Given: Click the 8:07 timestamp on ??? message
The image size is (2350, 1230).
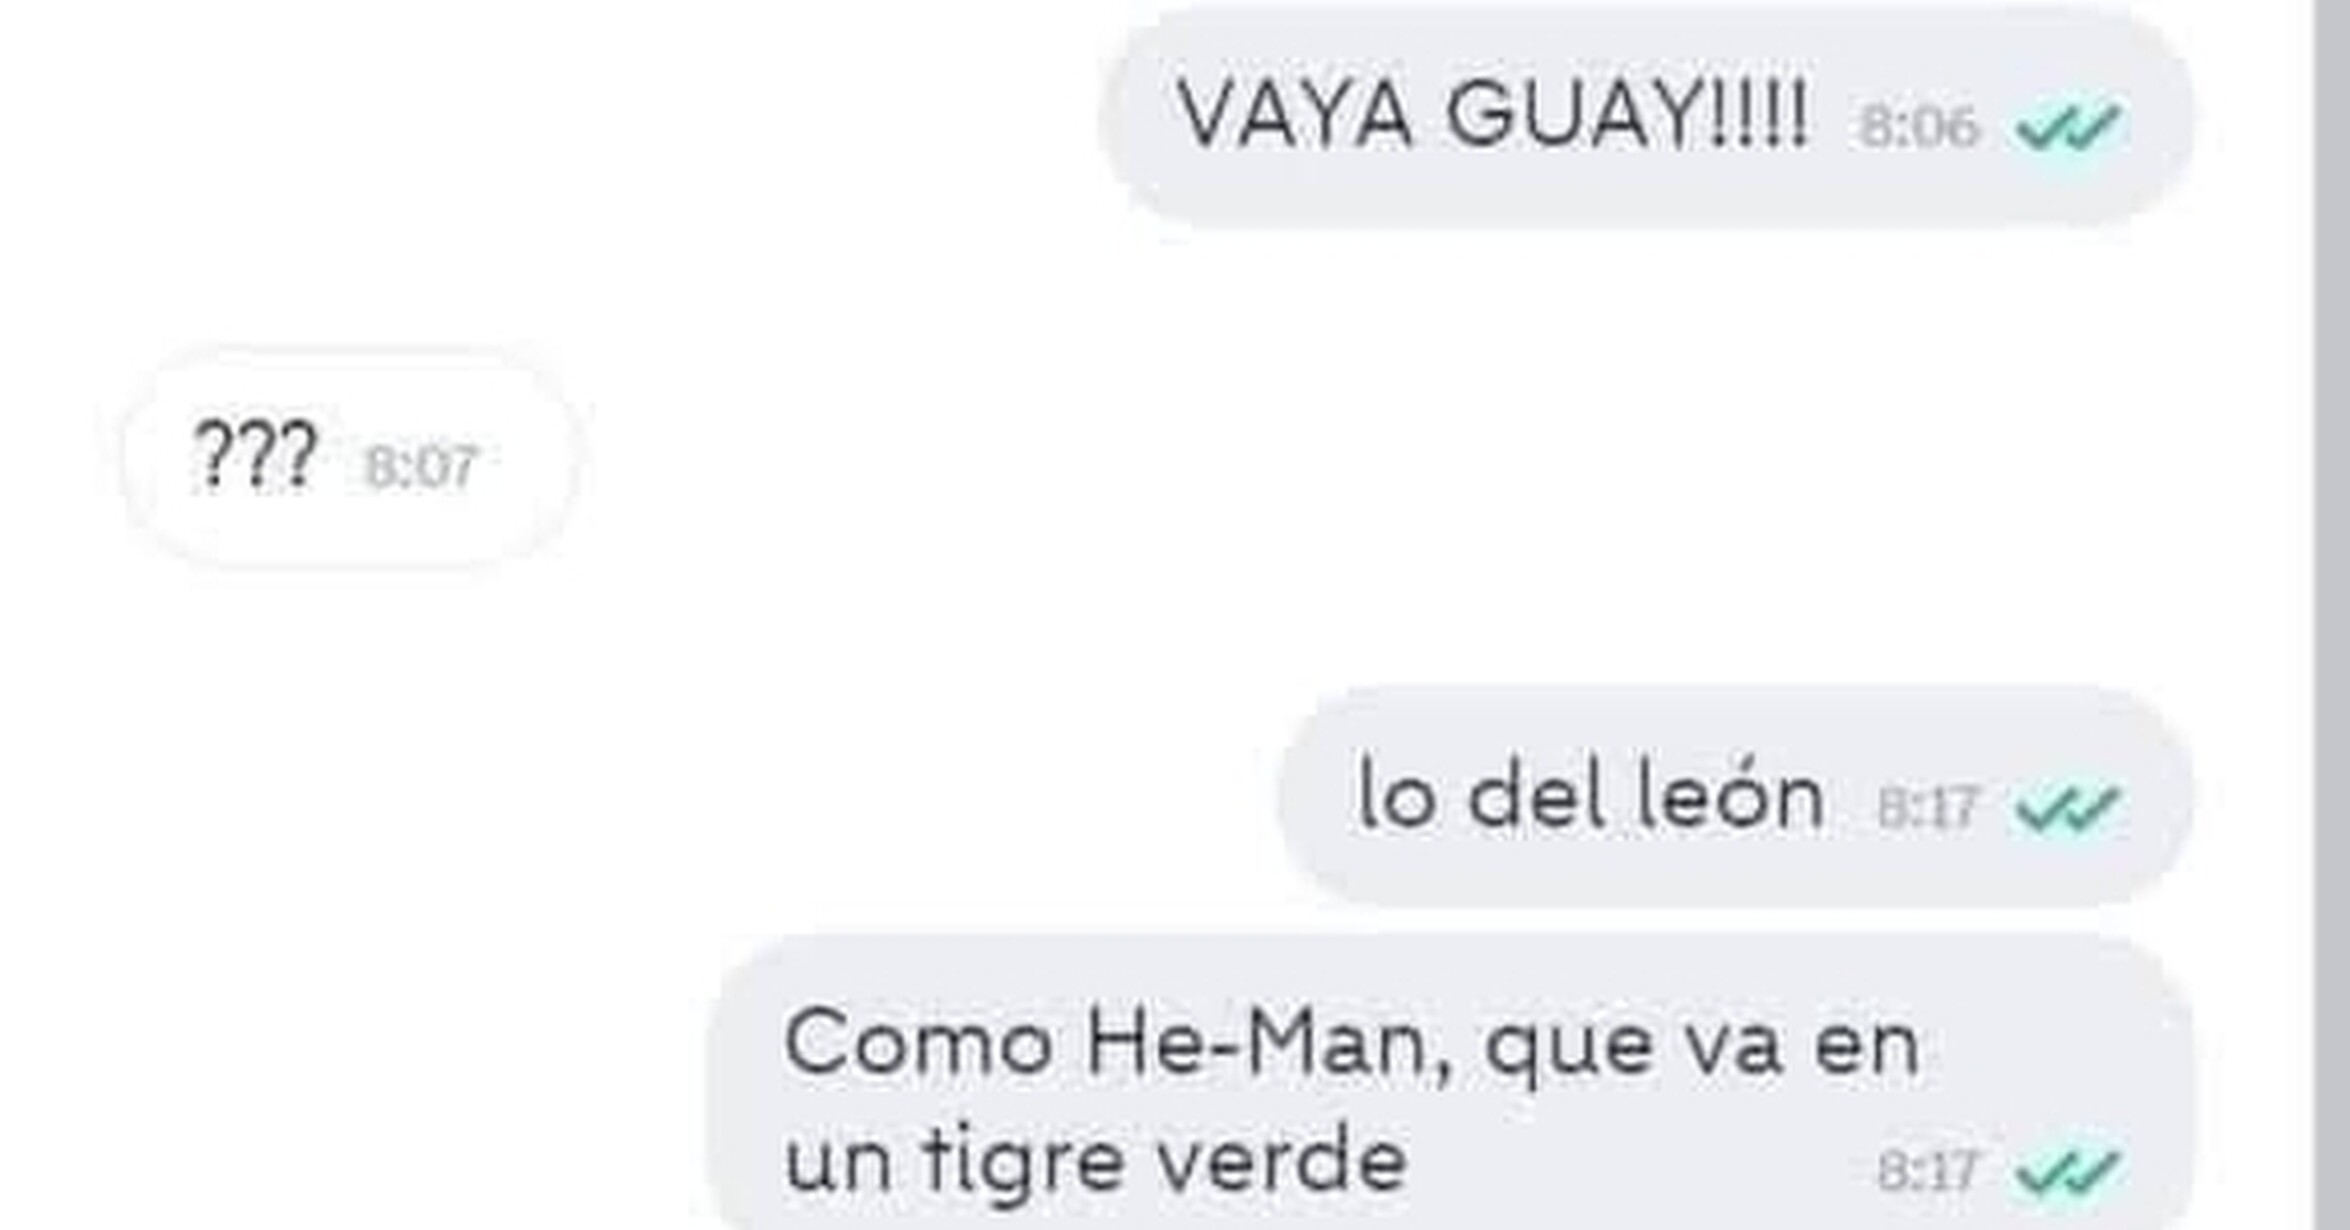Looking at the screenshot, I should (420, 467).
